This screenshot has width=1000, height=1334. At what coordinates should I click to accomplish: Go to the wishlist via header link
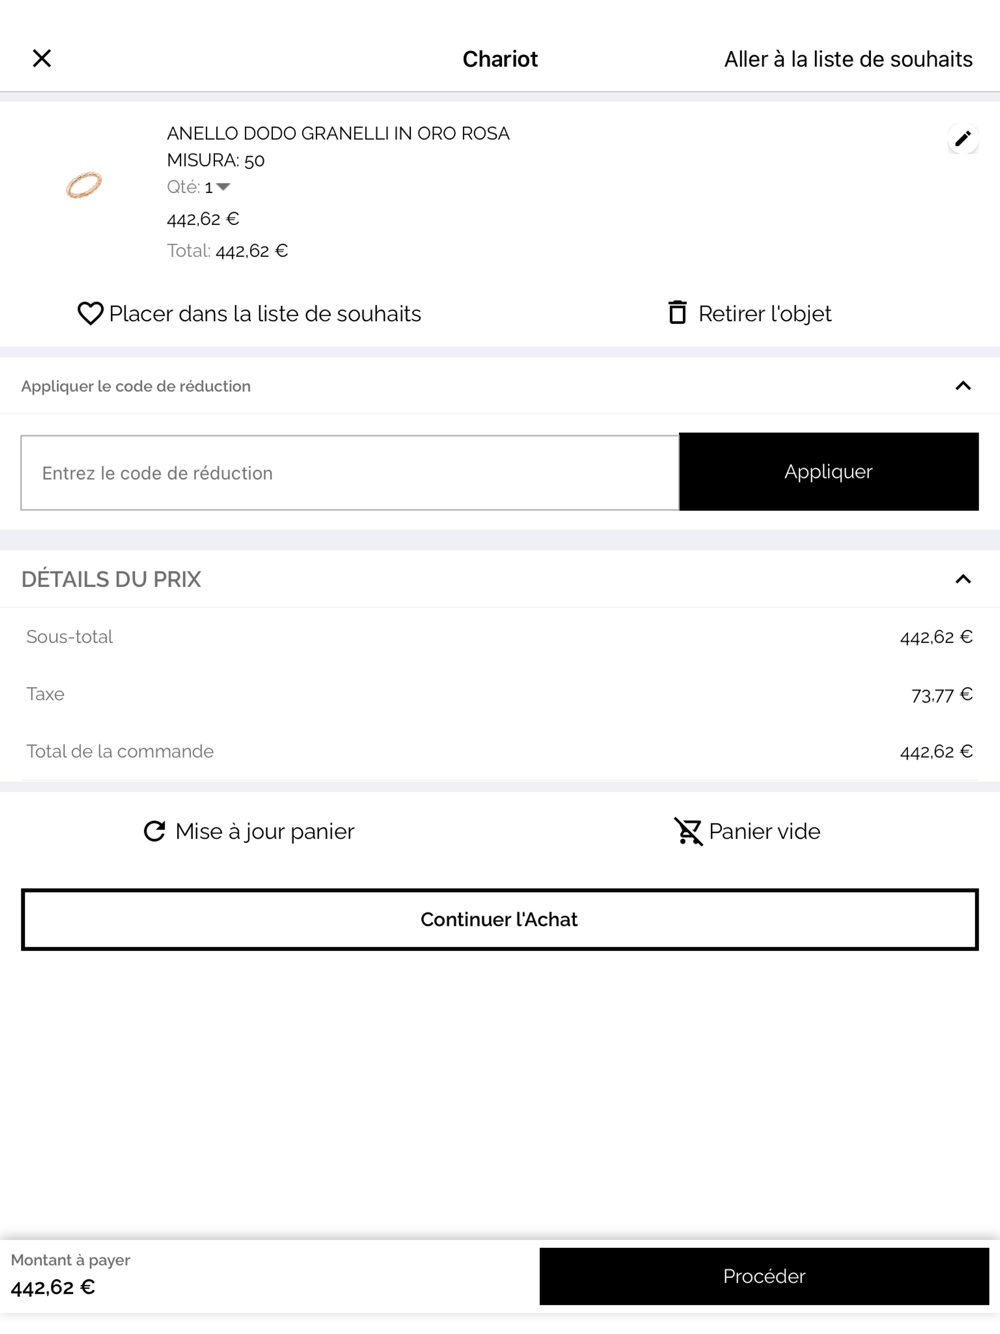pyautogui.click(x=848, y=59)
